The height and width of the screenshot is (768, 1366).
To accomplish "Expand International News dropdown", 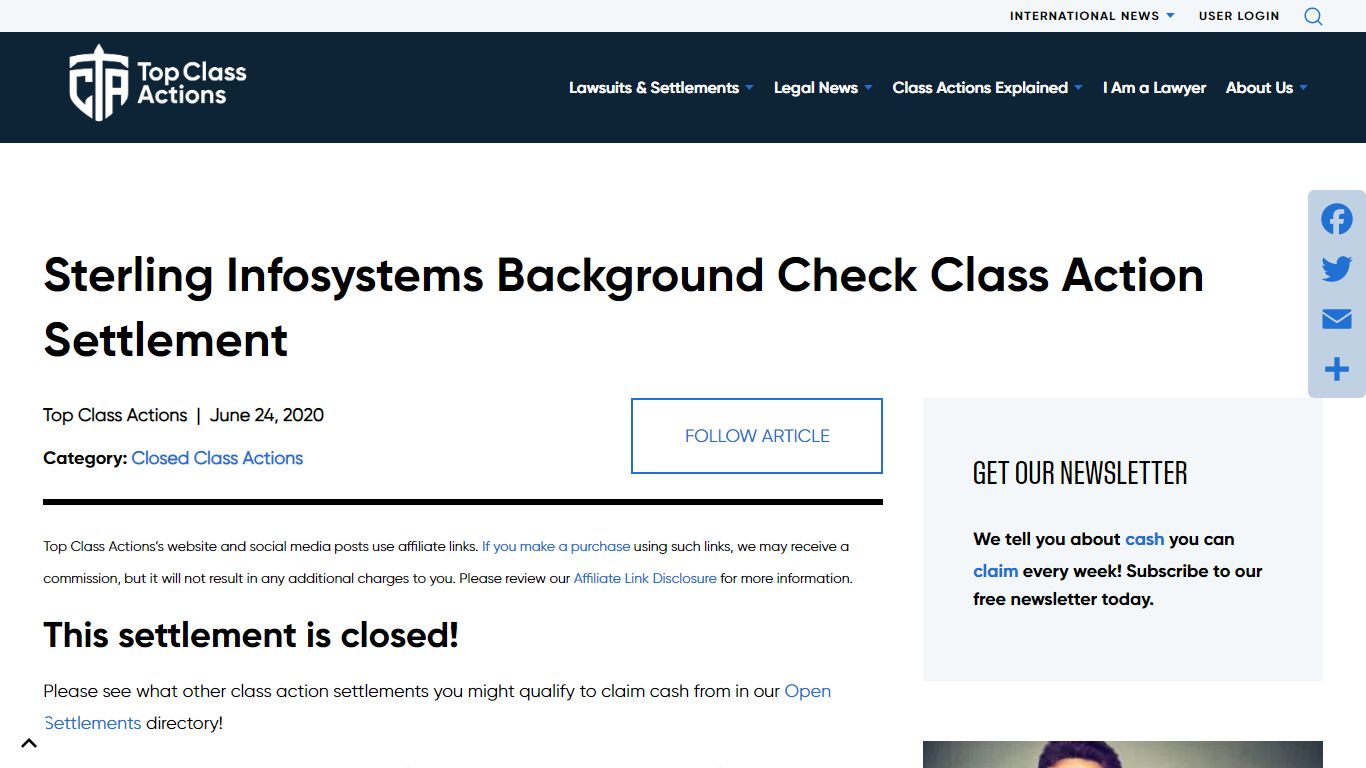I will (1092, 16).
